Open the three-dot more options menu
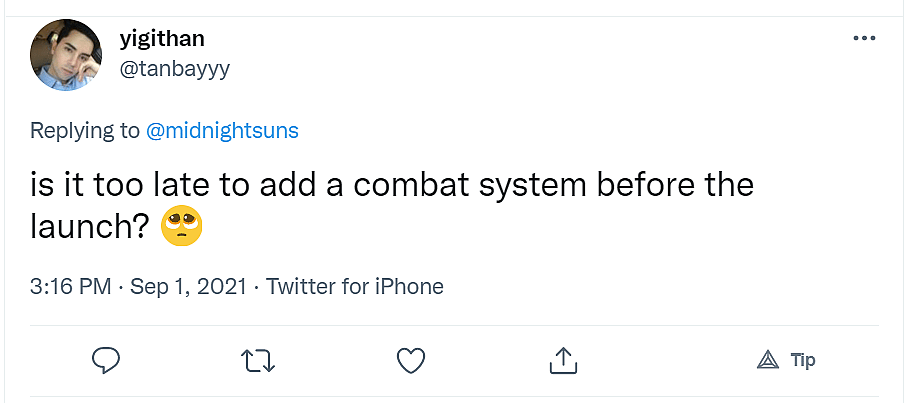Image resolution: width=906 pixels, height=403 pixels. pyautogui.click(x=863, y=38)
